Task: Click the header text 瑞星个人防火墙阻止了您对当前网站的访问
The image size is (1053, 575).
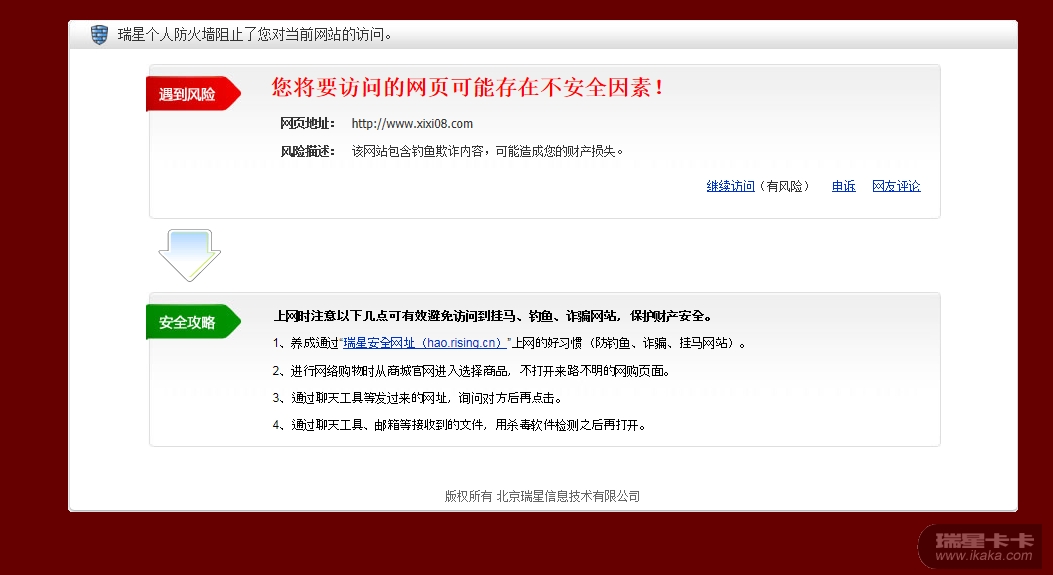Action: click(255, 34)
